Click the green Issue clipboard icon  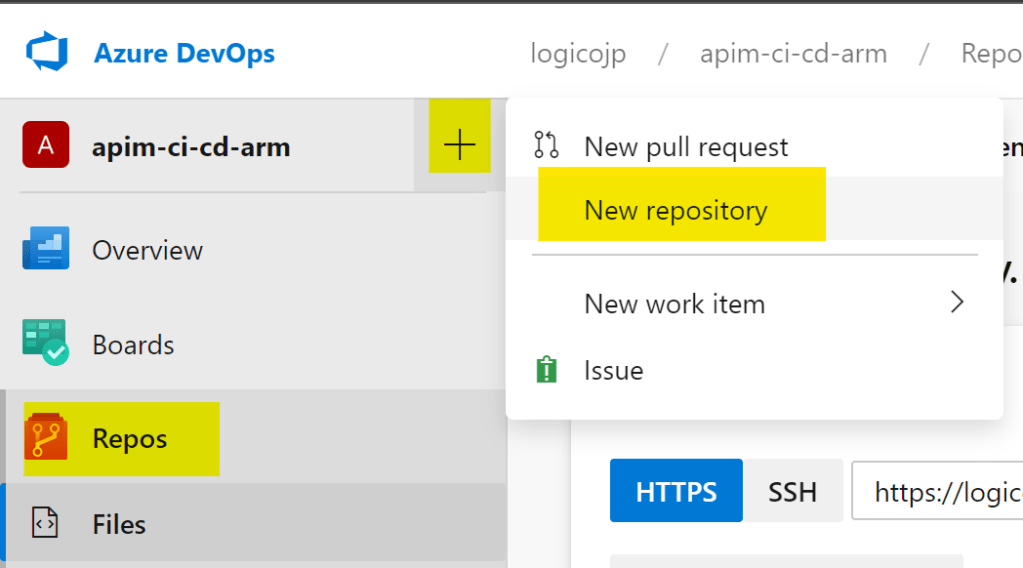(x=547, y=371)
